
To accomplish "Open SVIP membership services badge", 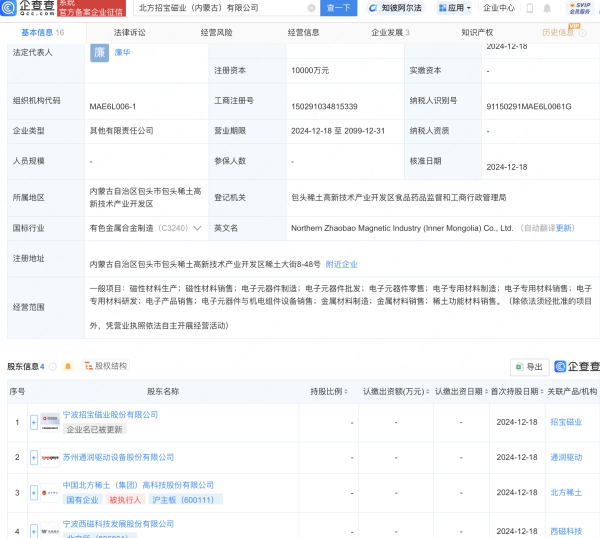I will coord(579,8).
